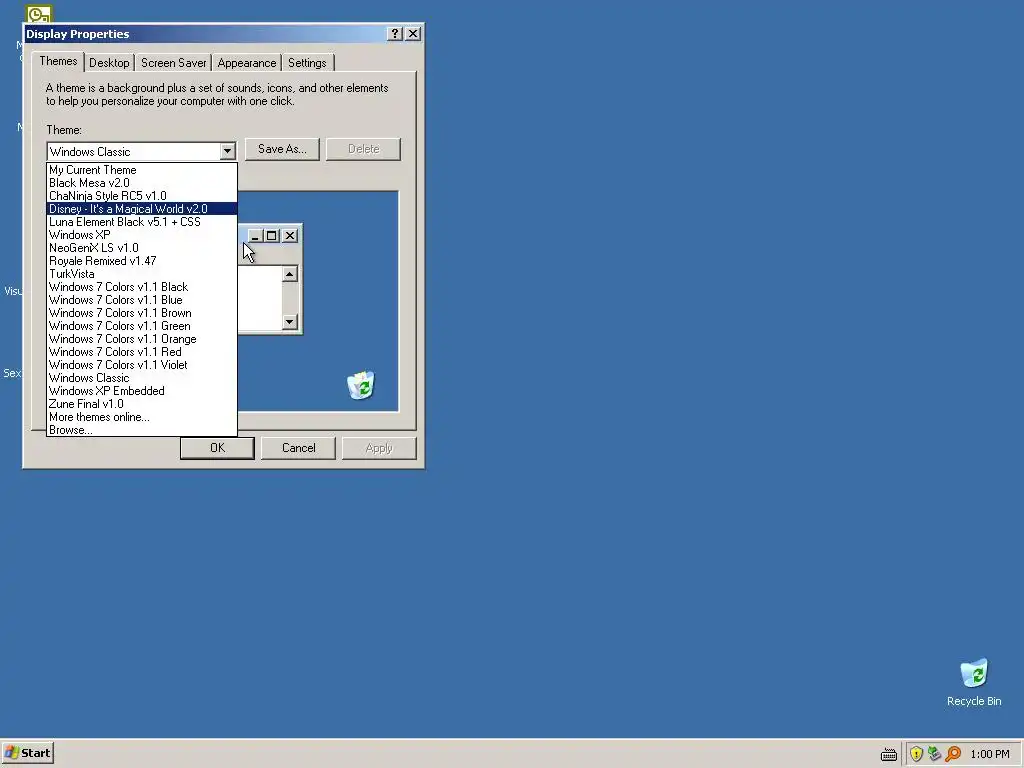Open the yellow security shield tray icon
The height and width of the screenshot is (768, 1024).
point(916,754)
